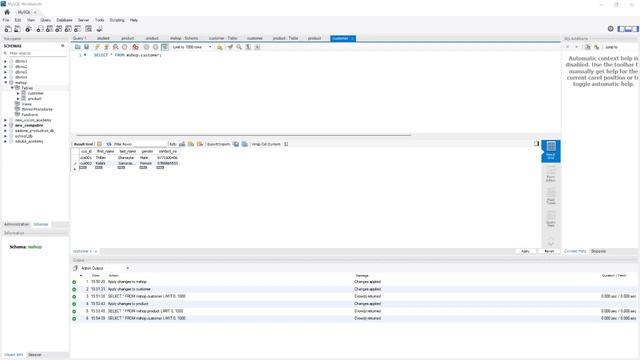Create new schema icon in the main toolbar
Screen dimensions: 640x360
pos(40,29)
